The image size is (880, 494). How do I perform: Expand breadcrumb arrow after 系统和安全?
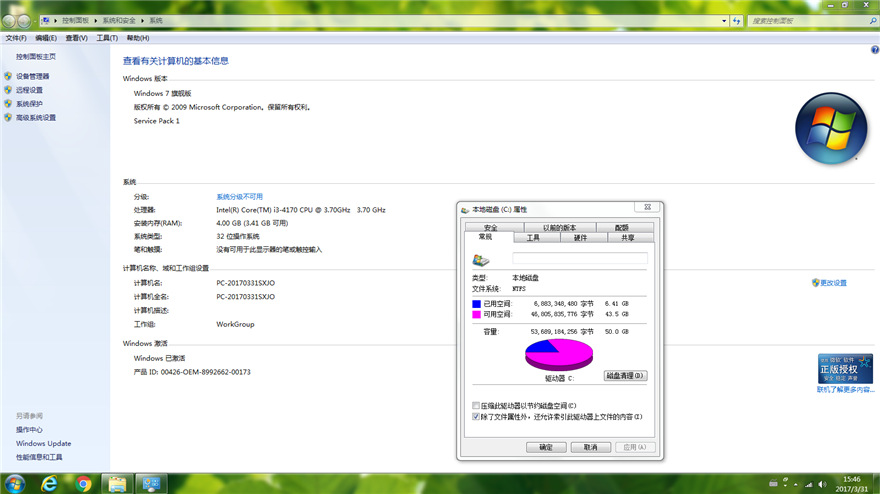point(142,21)
